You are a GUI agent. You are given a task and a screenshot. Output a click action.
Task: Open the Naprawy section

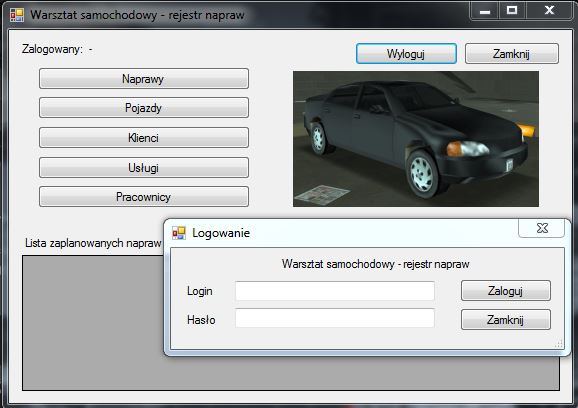pos(144,79)
